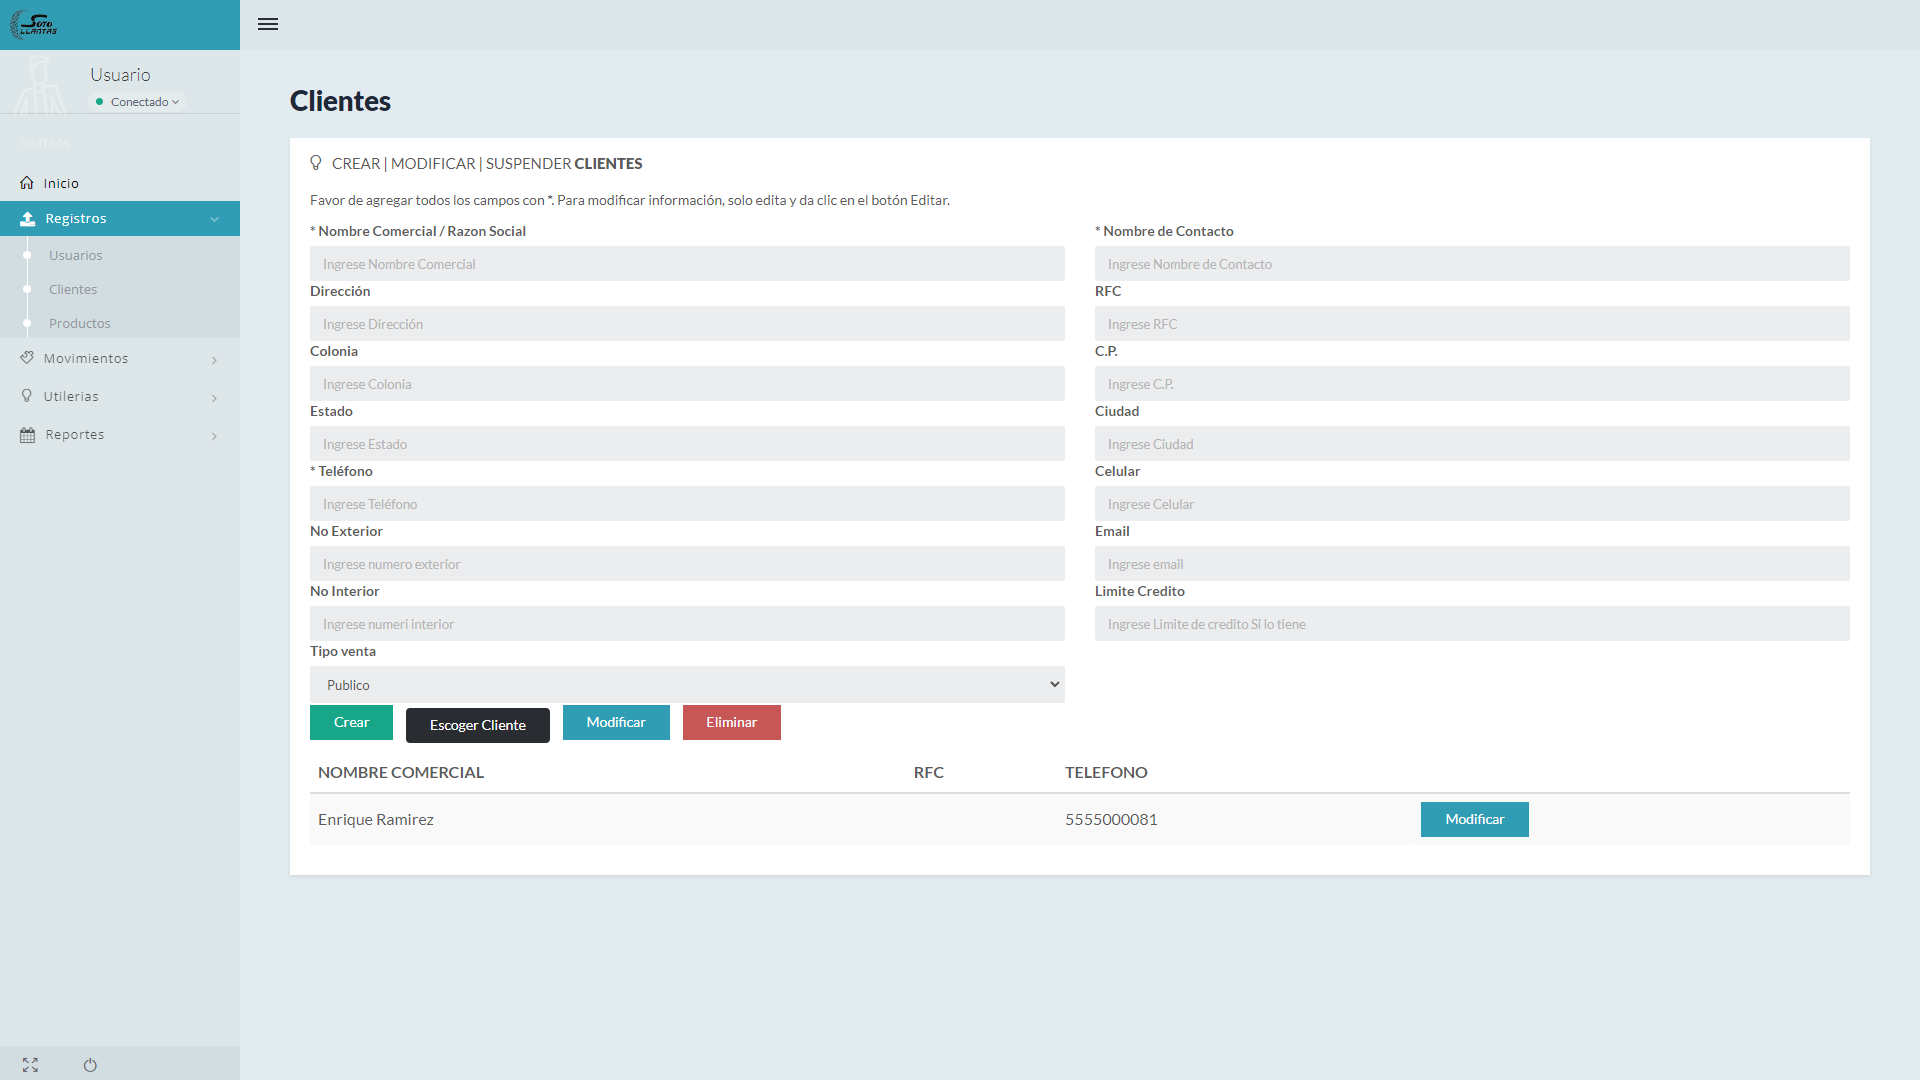Viewport: 1920px width, 1080px height.
Task: Focus the Nombre Comercial input field
Action: click(687, 264)
